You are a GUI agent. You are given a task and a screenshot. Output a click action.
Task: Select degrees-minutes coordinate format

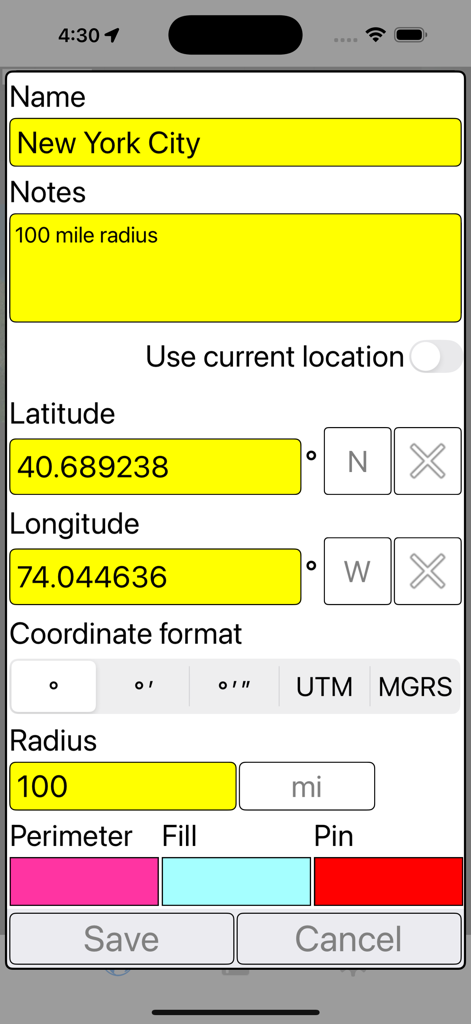[x=143, y=686]
